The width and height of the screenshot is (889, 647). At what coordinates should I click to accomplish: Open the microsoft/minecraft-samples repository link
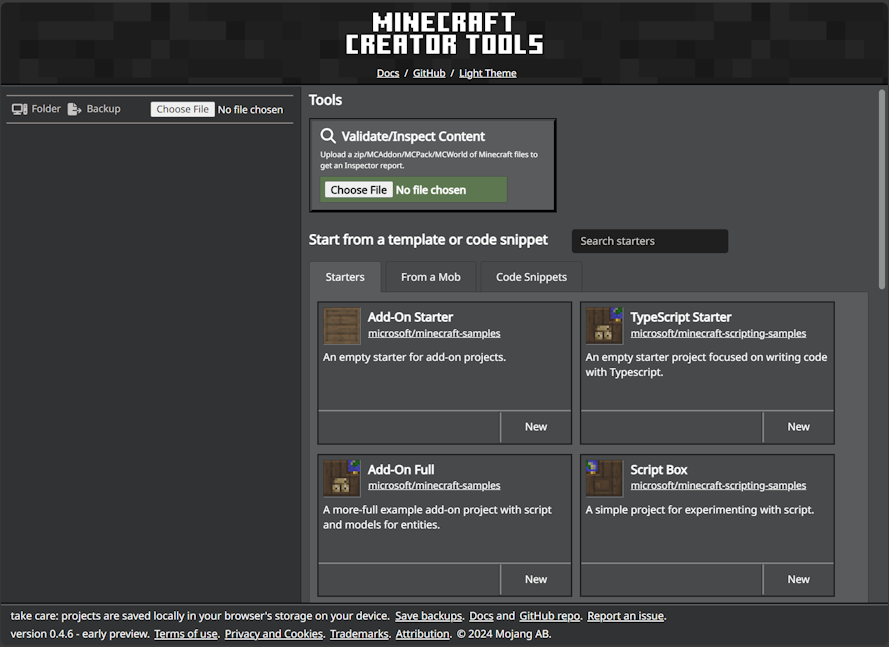[x=434, y=332]
